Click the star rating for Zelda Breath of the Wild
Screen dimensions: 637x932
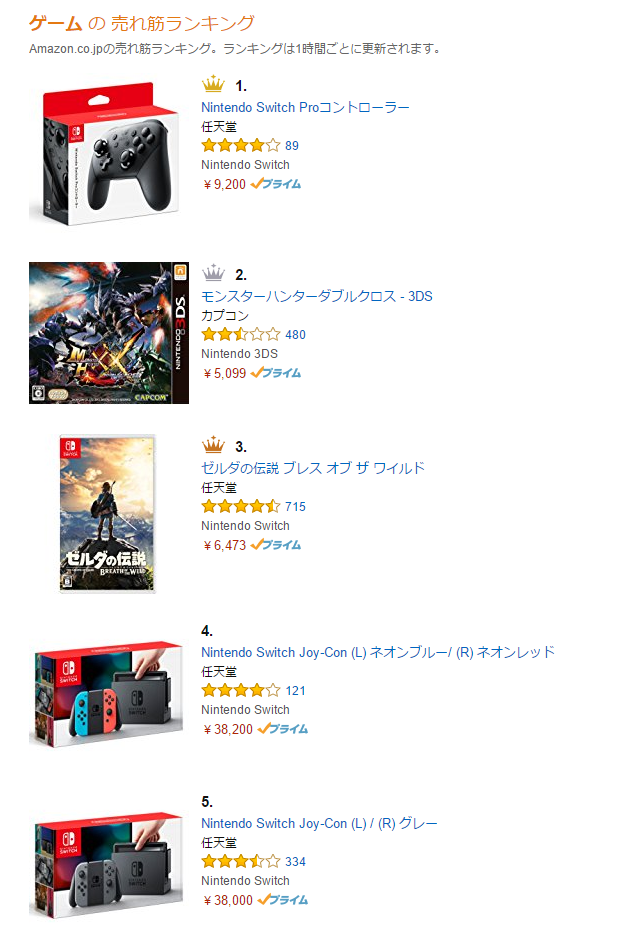click(x=241, y=506)
